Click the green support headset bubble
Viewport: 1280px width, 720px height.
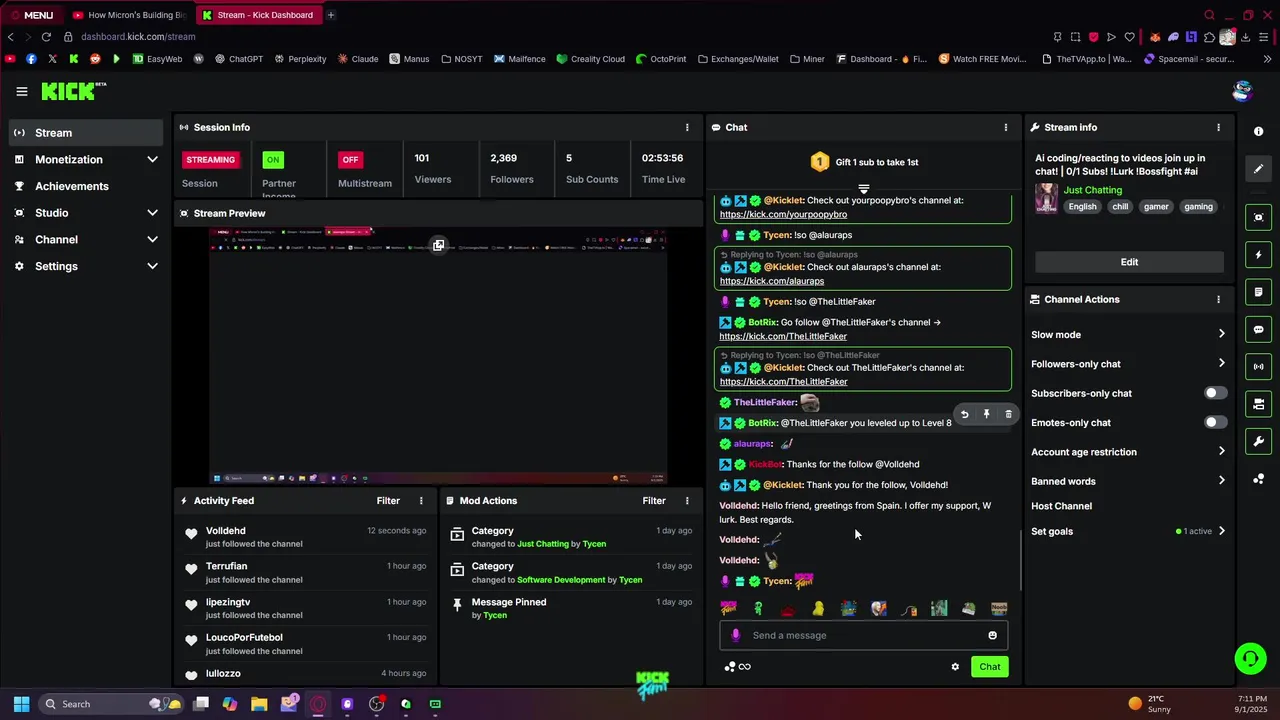[1250, 658]
